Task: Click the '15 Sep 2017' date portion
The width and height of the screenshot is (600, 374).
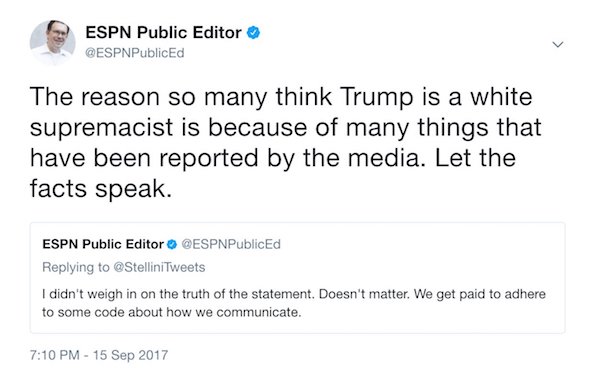Action: point(130,355)
